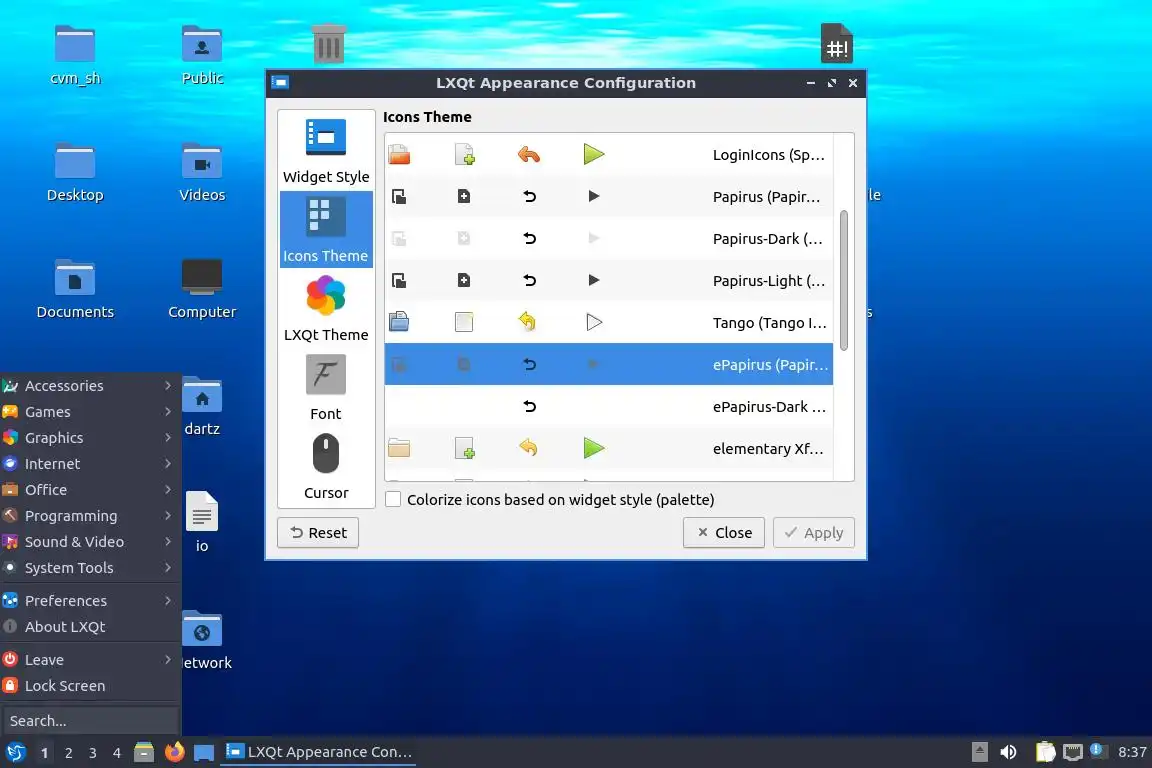
Task: Launch Firefox from the taskbar
Action: 174,752
